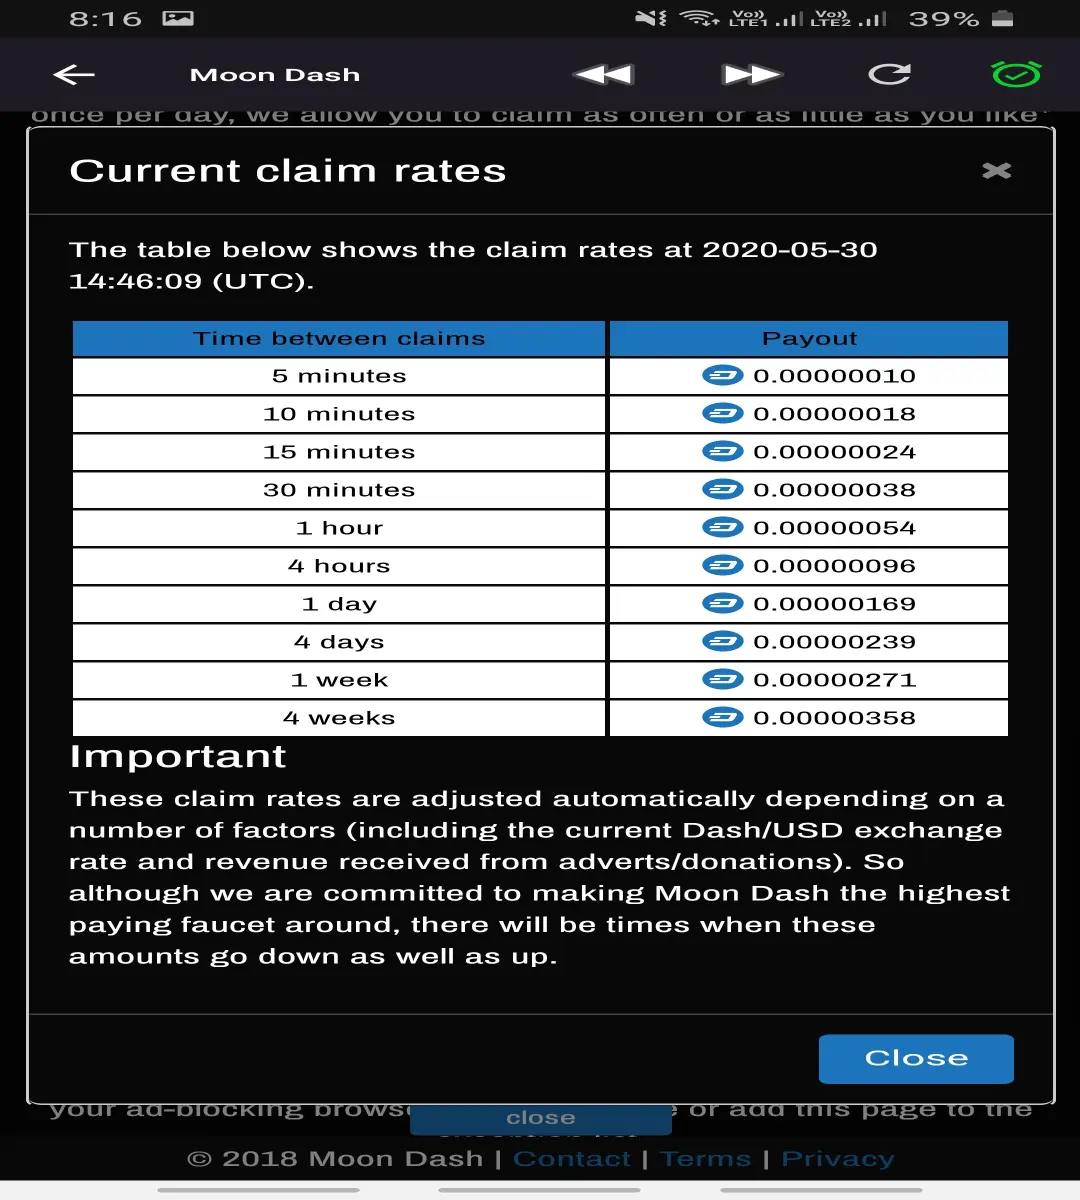Select the '1 hour' table cell
This screenshot has height=1200, width=1080.
339,528
